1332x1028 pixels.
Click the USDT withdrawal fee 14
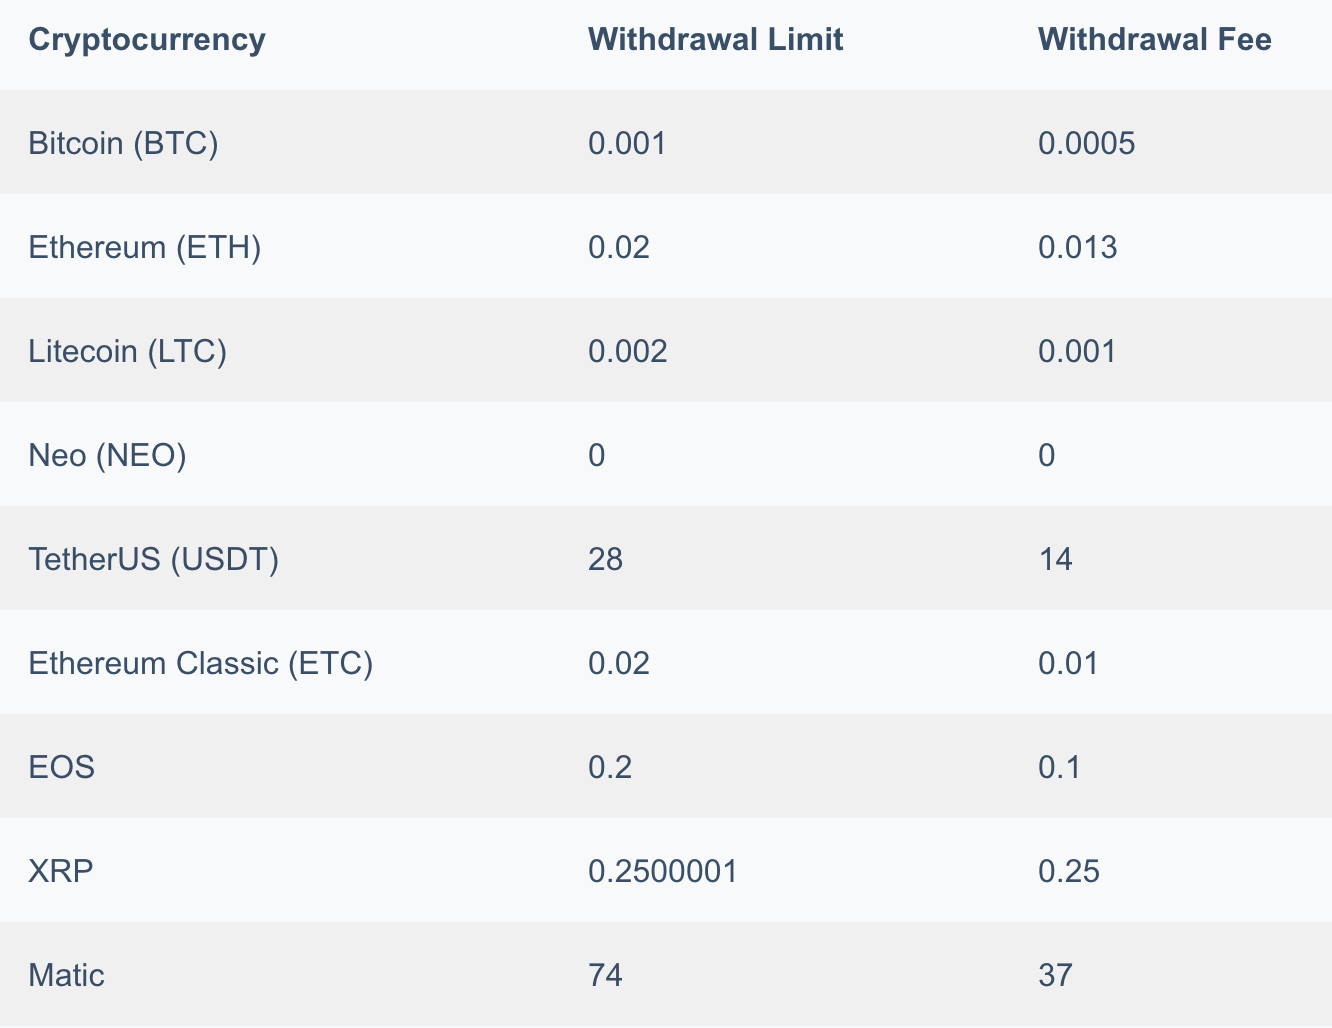(x=1055, y=559)
